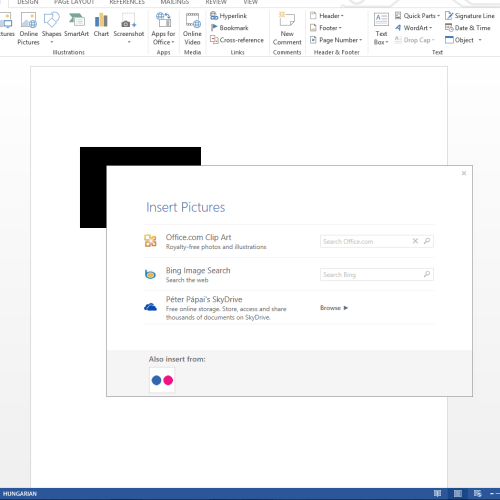Viewport: 500px width, 500px height.
Task: Close the Insert Pictures dialog
Action: (x=464, y=173)
